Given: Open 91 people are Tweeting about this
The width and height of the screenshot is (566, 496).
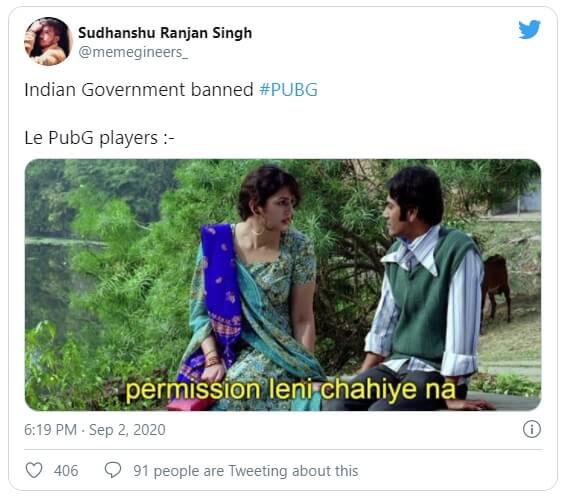Looking at the screenshot, I should pos(245,471).
